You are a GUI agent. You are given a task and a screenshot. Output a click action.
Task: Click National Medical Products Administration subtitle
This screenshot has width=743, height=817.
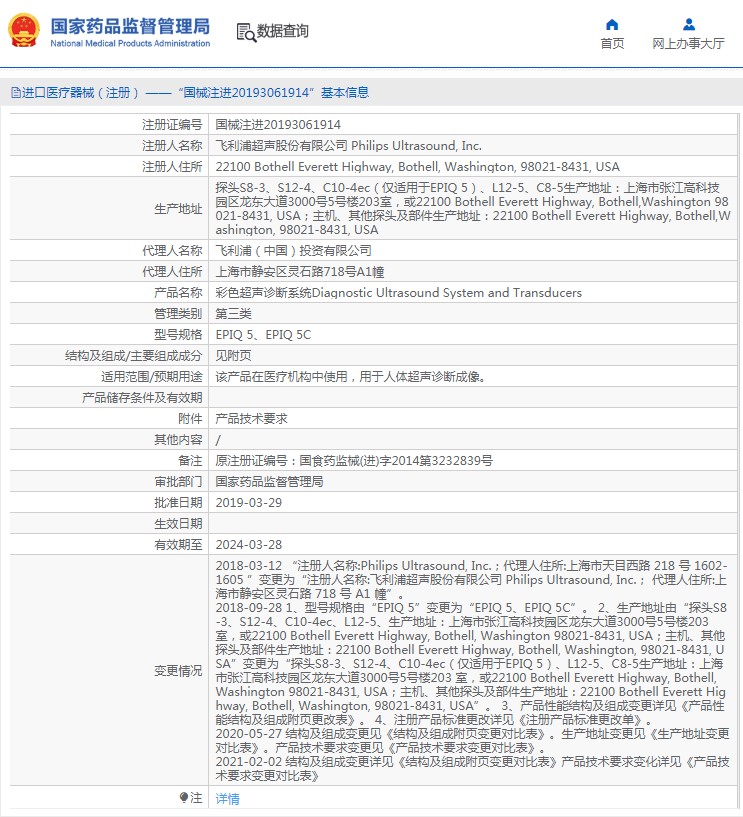pyautogui.click(x=130, y=43)
